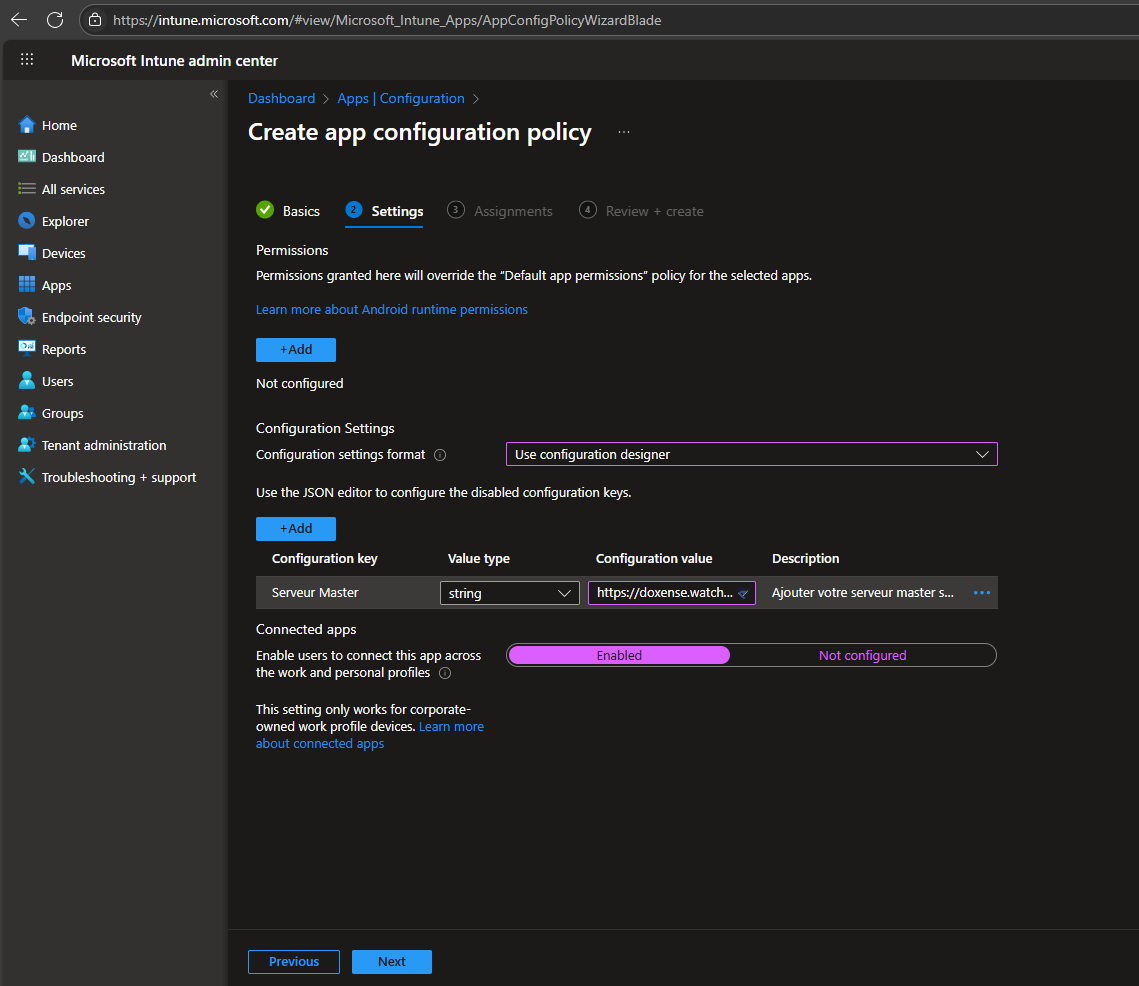Open All services in the sidebar
This screenshot has width=1139, height=986.
73,189
